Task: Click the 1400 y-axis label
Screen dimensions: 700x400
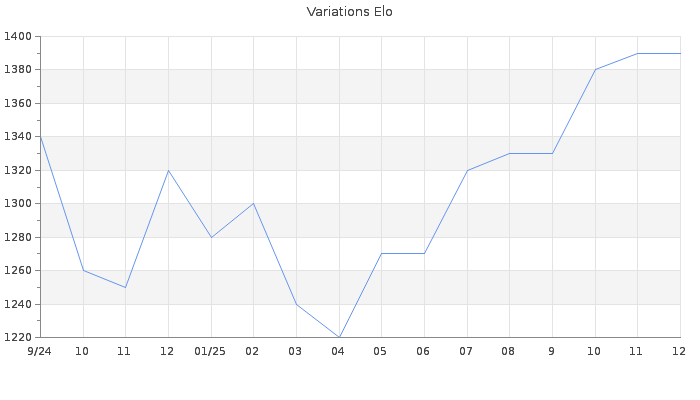Action: coord(17,37)
